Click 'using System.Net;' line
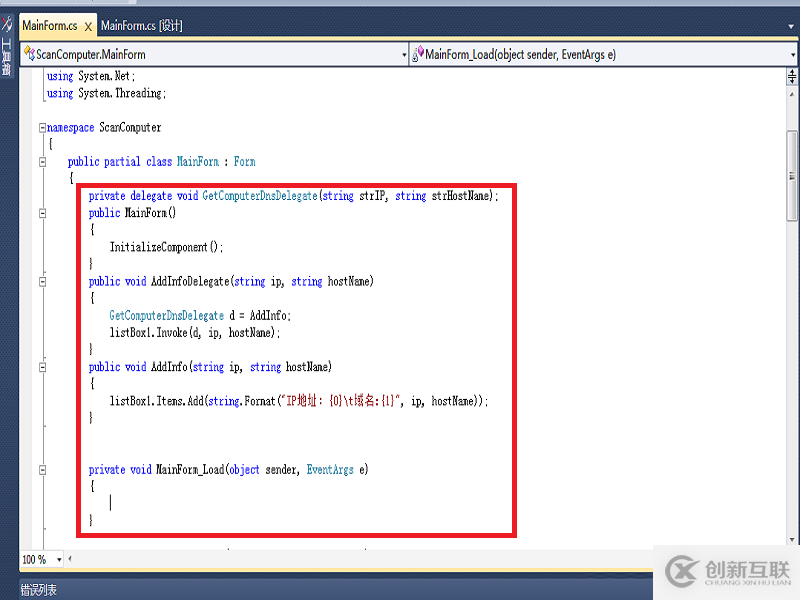 tap(91, 77)
